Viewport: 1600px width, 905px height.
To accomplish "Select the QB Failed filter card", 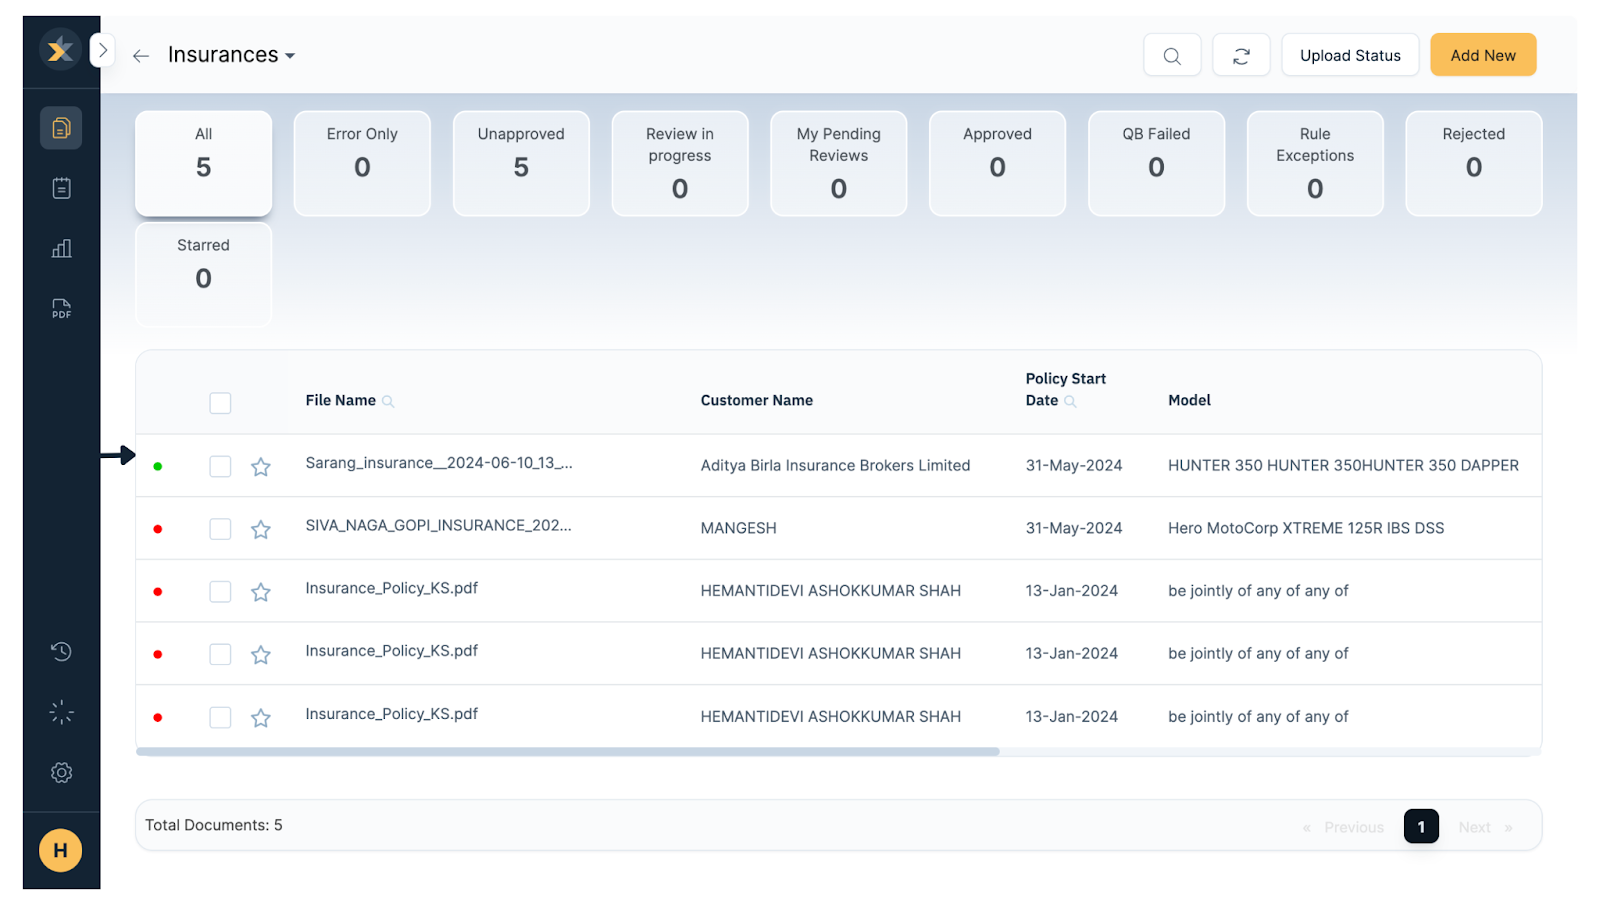I will pyautogui.click(x=1156, y=163).
